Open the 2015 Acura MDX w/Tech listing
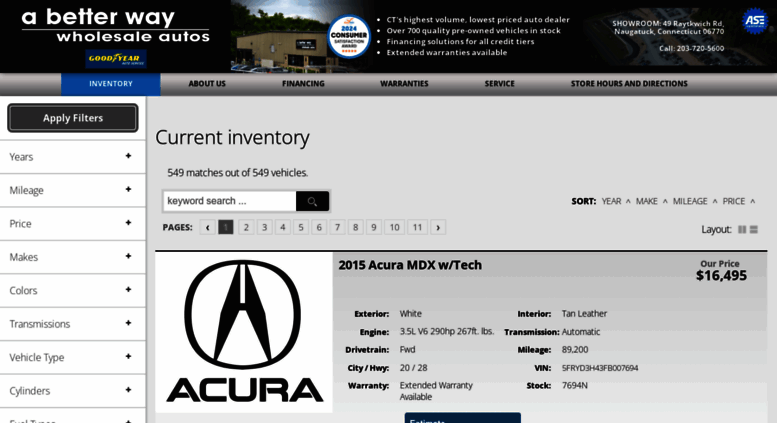The width and height of the screenshot is (777, 423). pyautogui.click(x=410, y=265)
